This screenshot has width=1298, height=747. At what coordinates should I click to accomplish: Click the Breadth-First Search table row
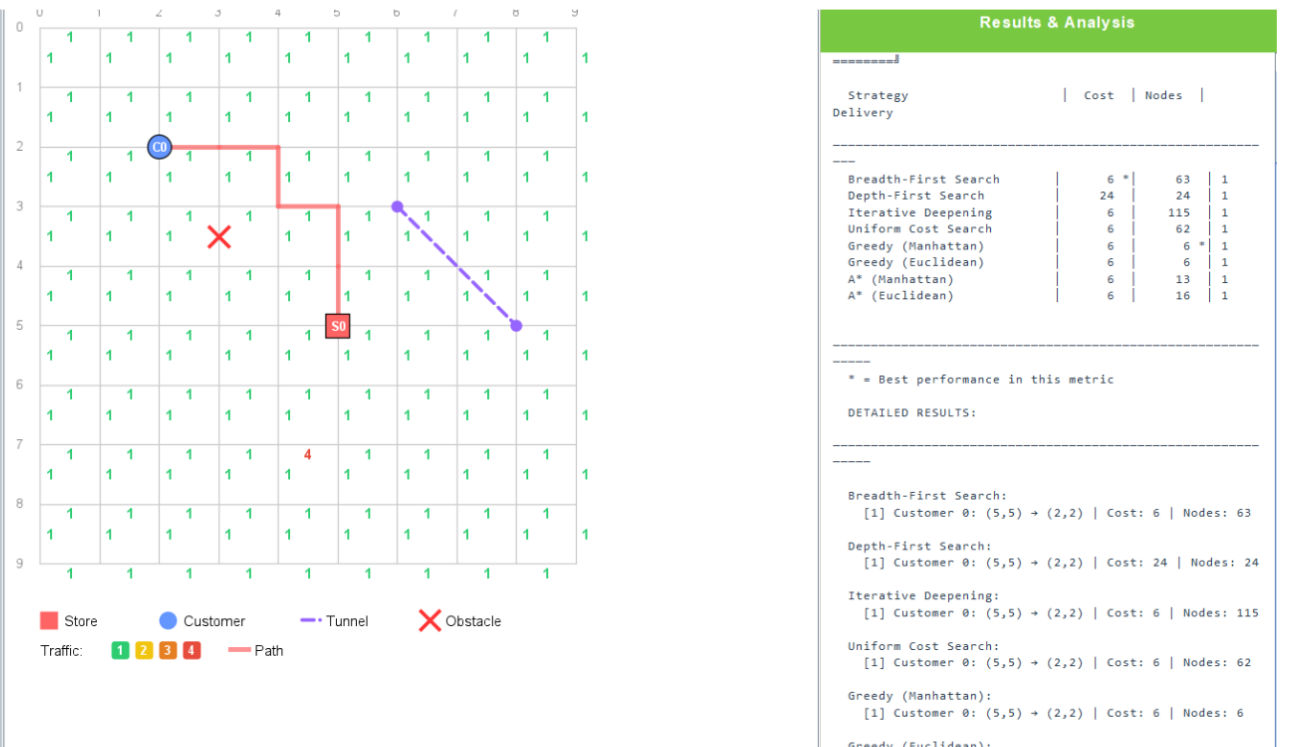[x=1038, y=180]
